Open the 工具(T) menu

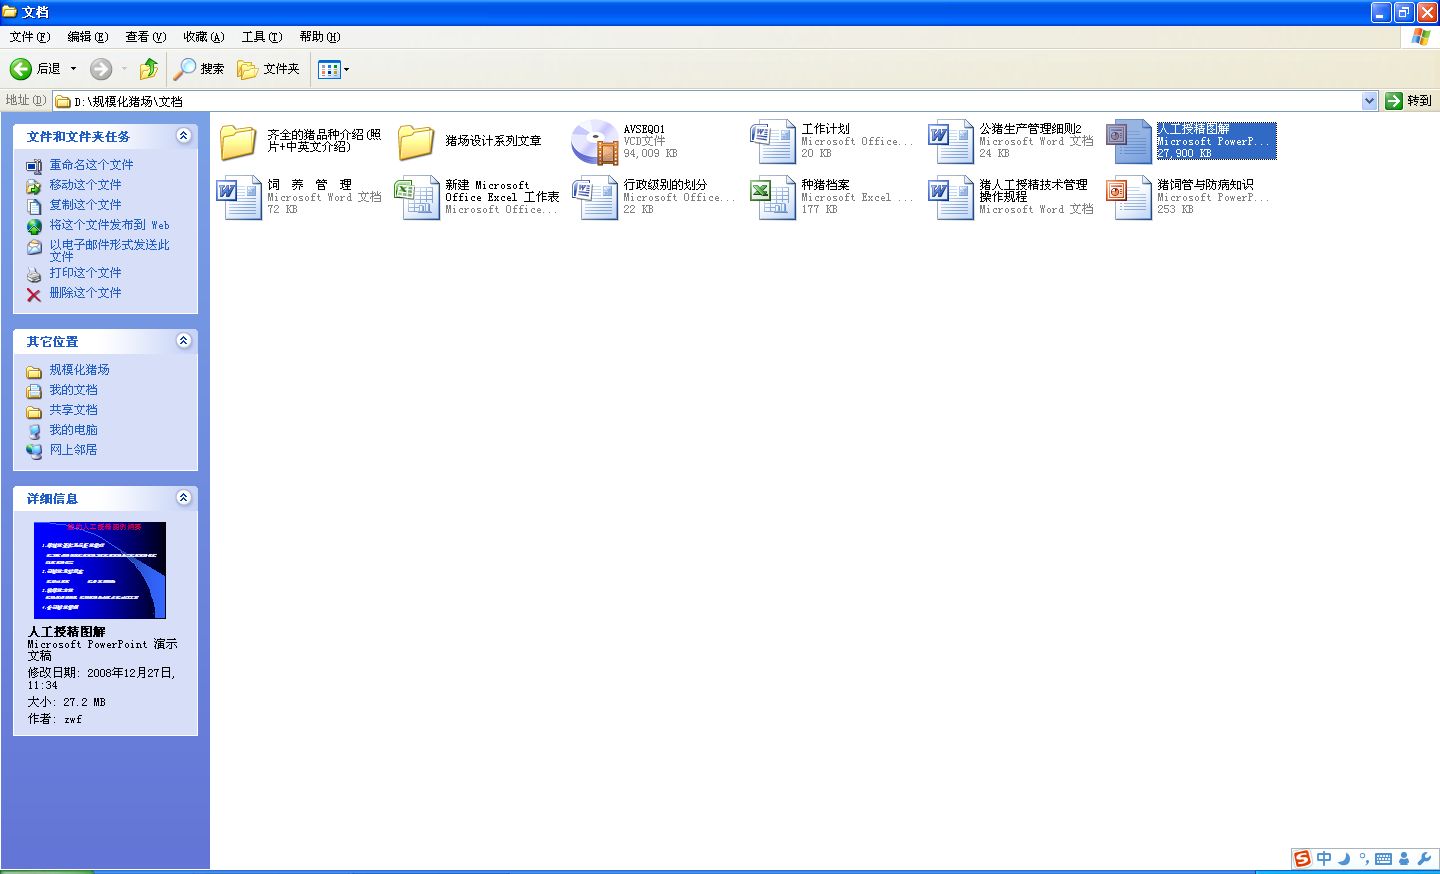point(261,37)
